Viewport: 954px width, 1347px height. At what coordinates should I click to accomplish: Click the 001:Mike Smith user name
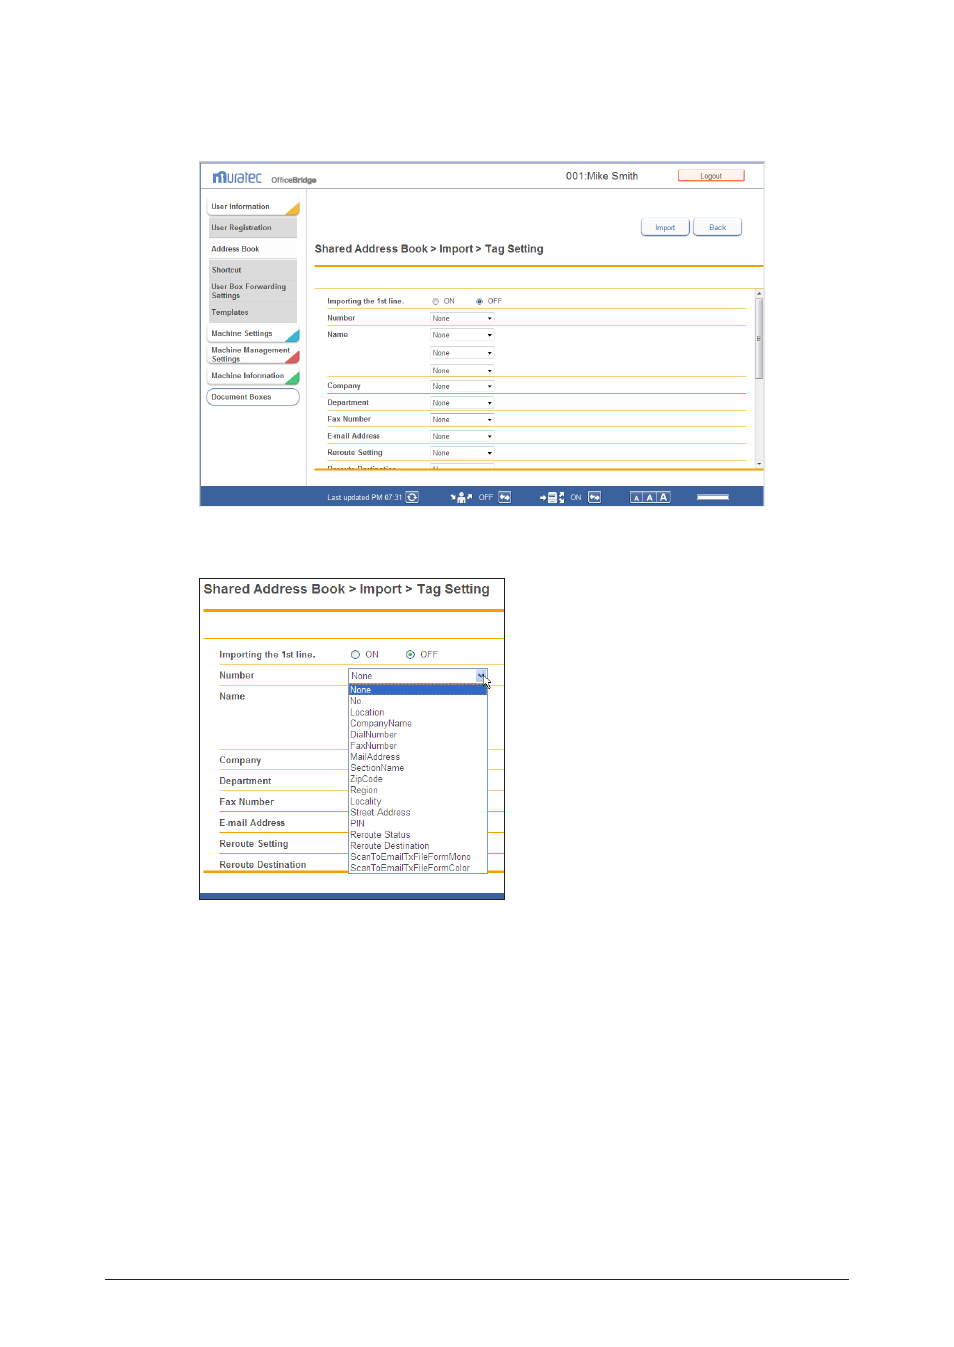602,176
